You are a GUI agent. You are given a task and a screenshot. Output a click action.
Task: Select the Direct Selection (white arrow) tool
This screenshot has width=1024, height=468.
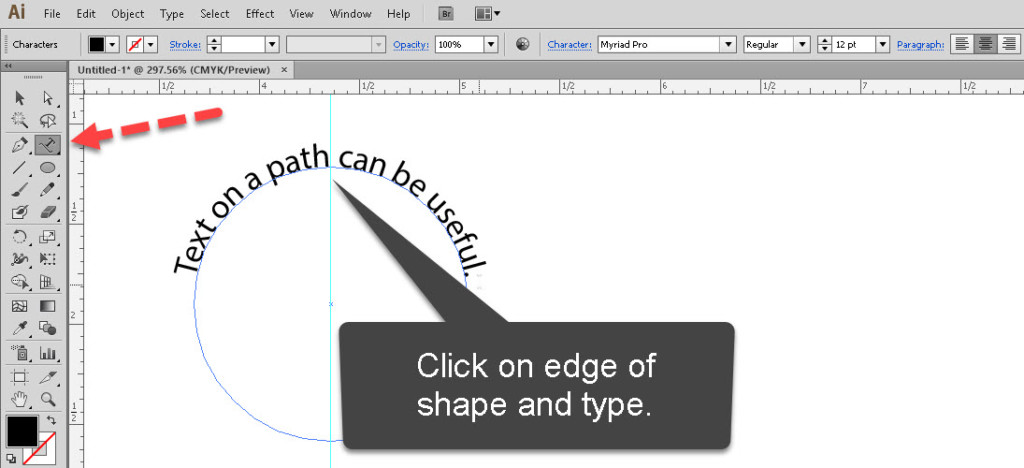pyautogui.click(x=48, y=98)
